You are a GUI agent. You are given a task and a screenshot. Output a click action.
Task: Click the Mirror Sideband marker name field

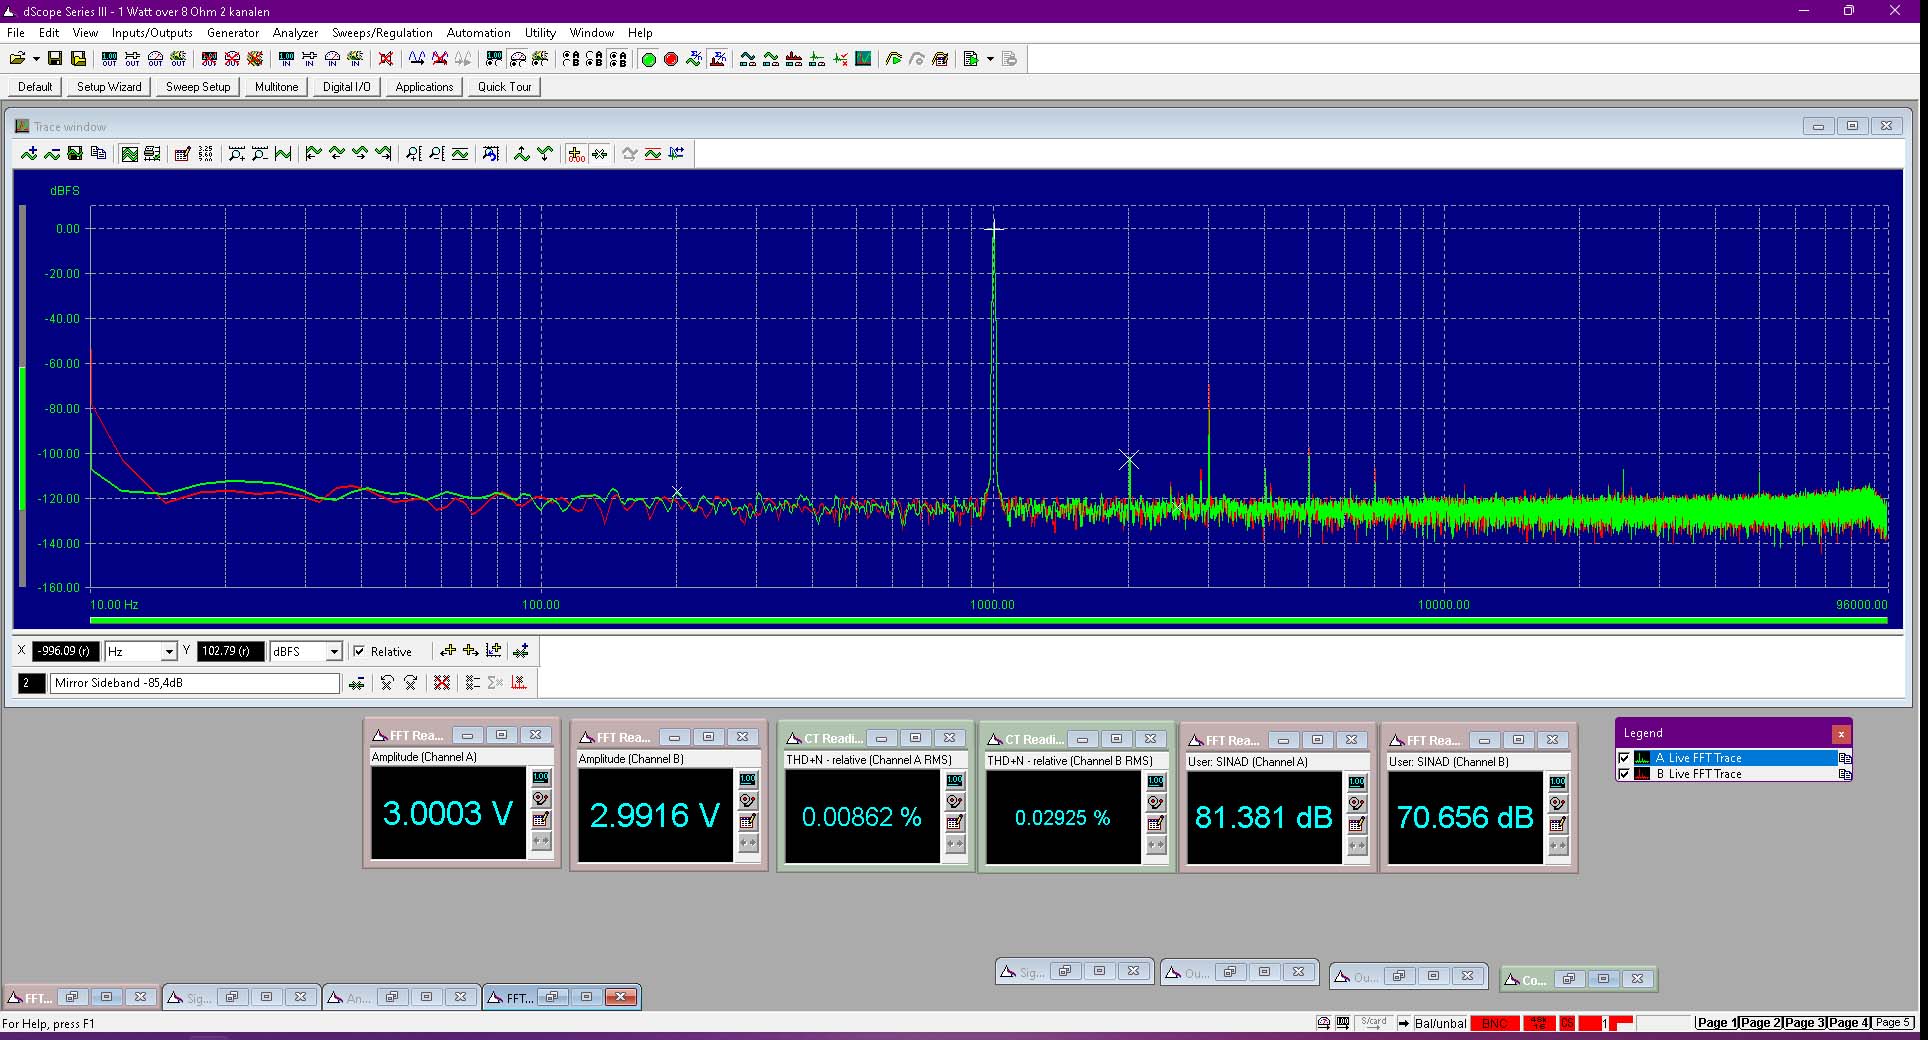pyautogui.click(x=195, y=683)
